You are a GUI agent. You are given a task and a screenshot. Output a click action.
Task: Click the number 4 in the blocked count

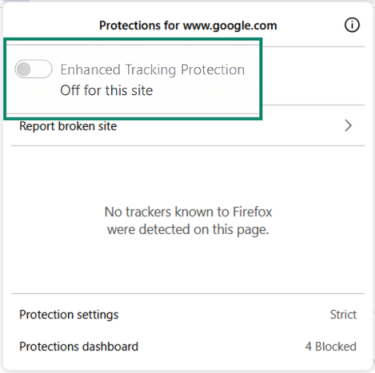click(x=308, y=346)
